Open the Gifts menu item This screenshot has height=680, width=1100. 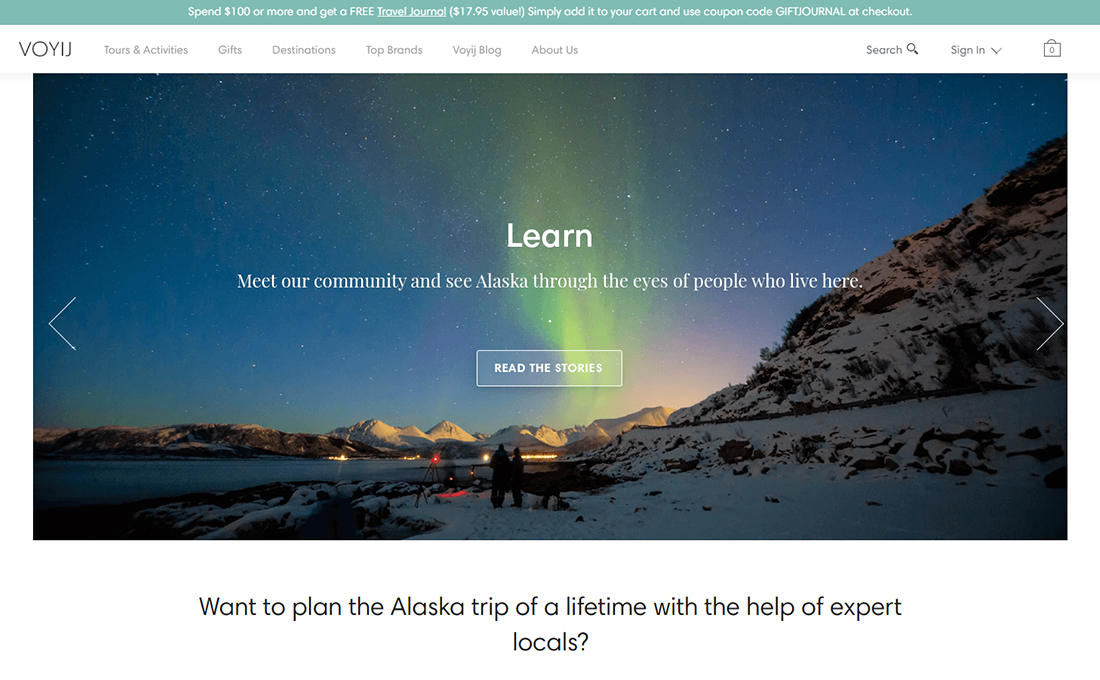229,50
